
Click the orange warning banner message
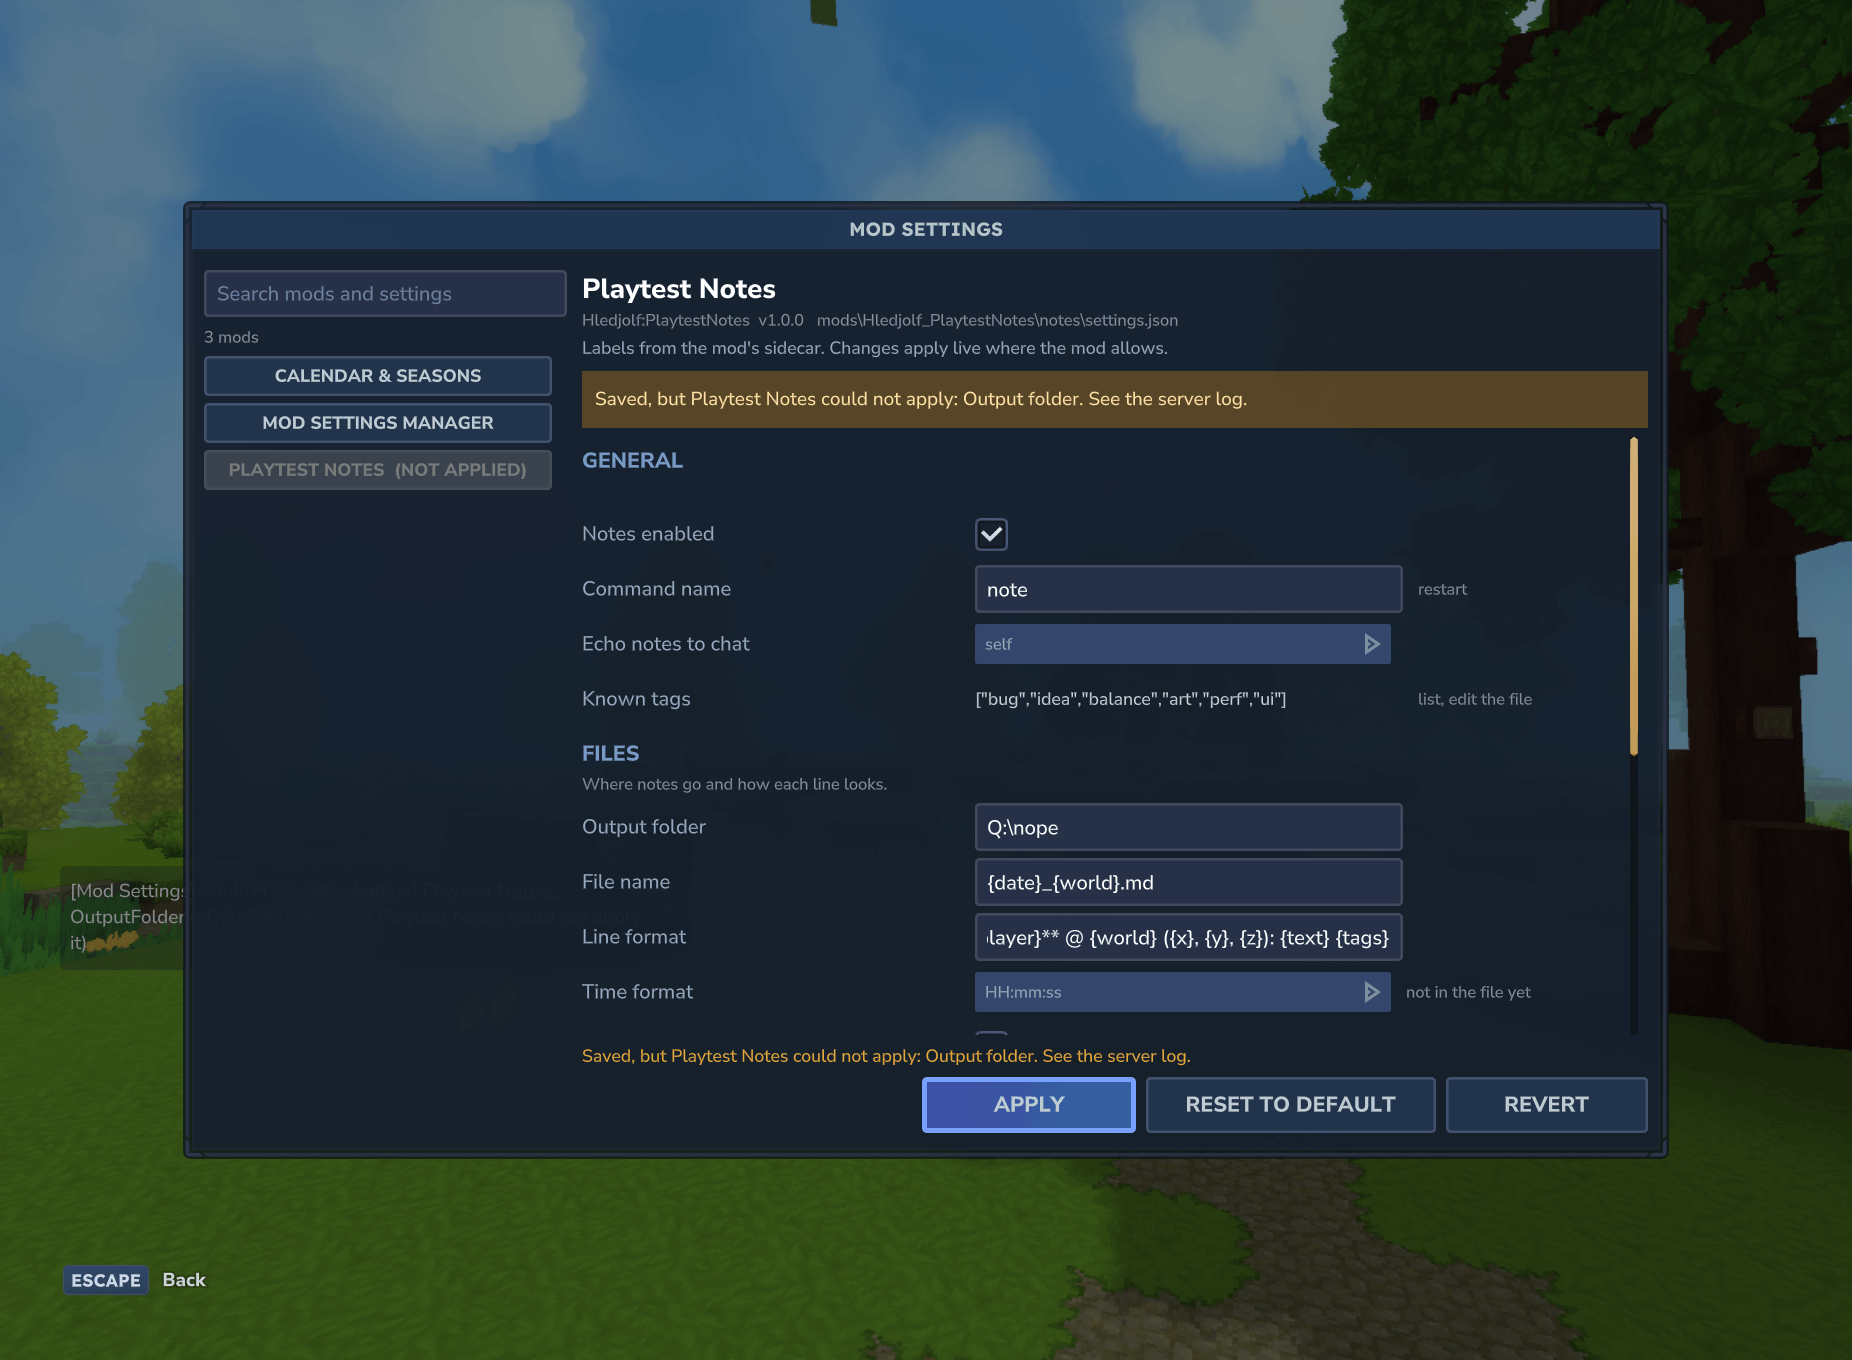pos(1114,400)
